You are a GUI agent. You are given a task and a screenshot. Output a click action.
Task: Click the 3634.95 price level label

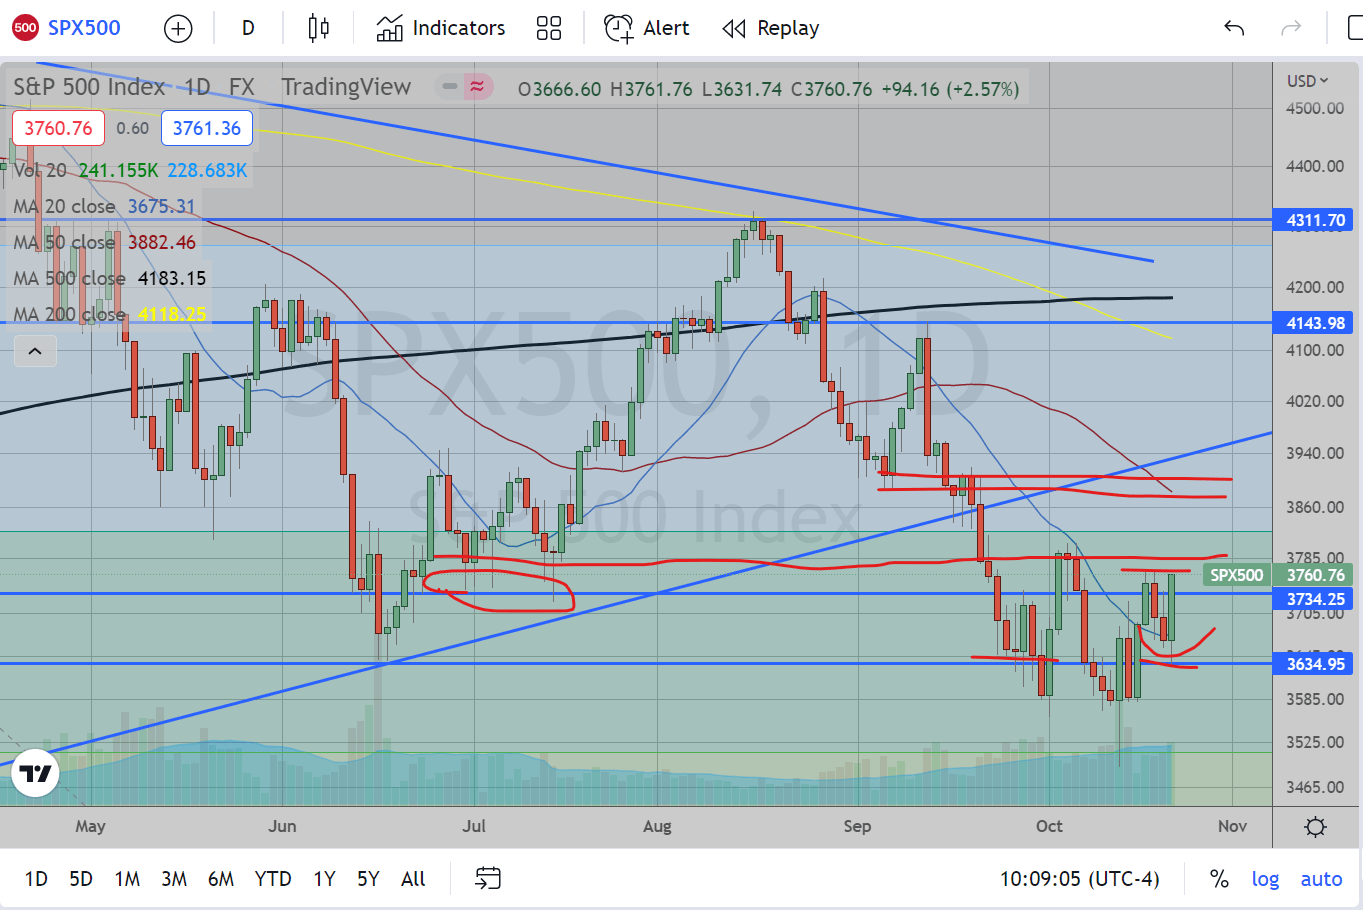point(1313,664)
